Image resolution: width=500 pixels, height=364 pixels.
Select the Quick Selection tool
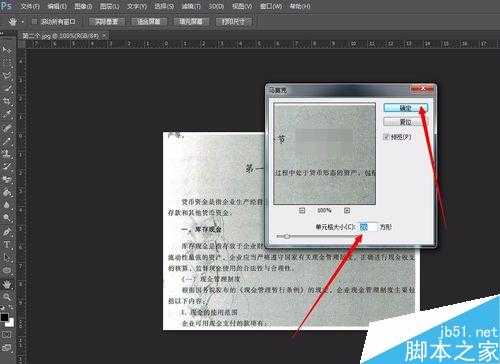click(x=7, y=88)
